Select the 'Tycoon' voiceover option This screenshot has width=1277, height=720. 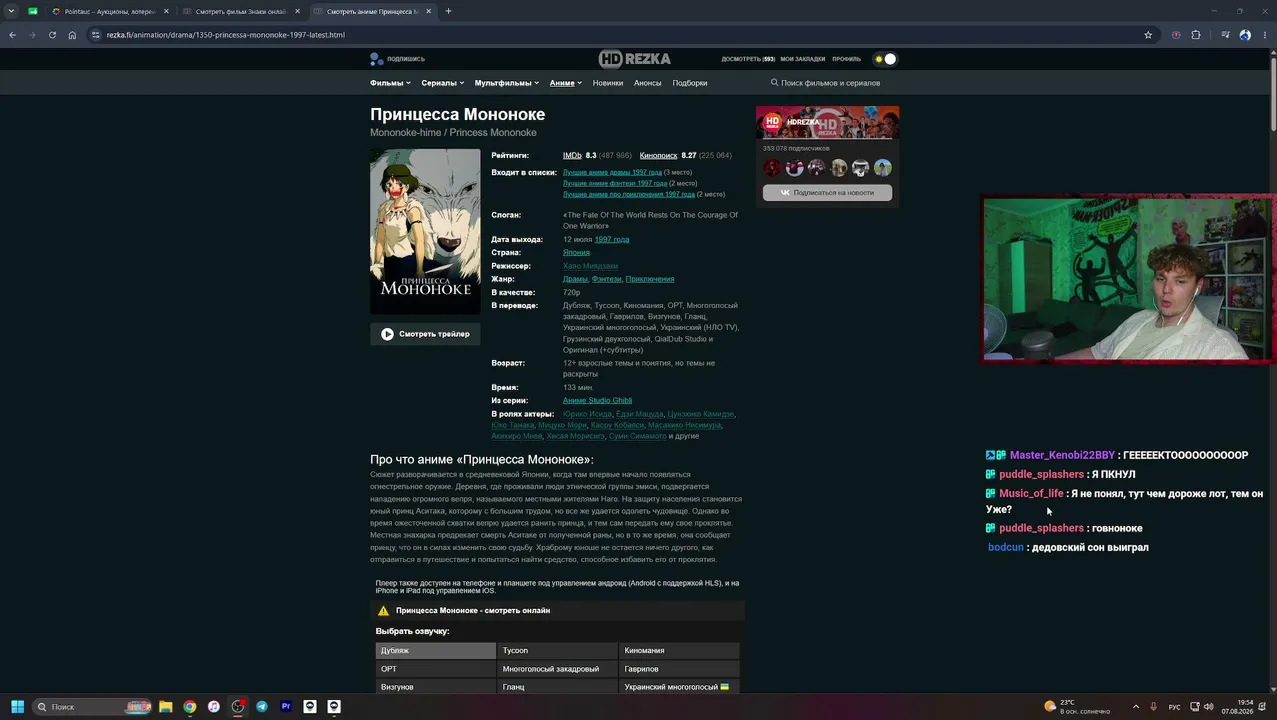557,650
